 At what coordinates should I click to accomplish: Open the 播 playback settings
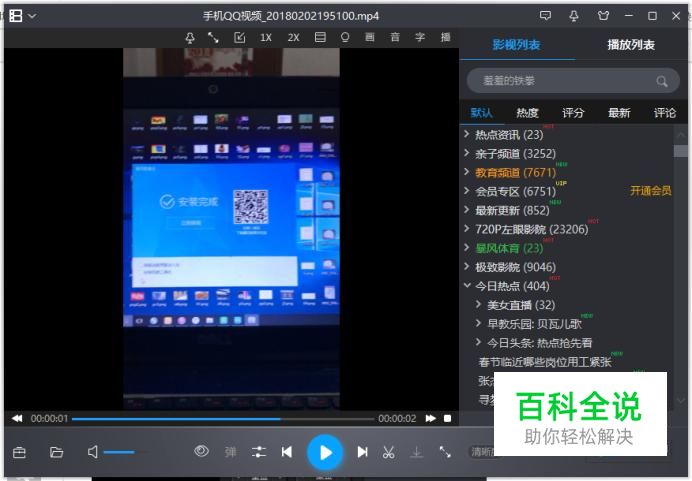[445, 37]
